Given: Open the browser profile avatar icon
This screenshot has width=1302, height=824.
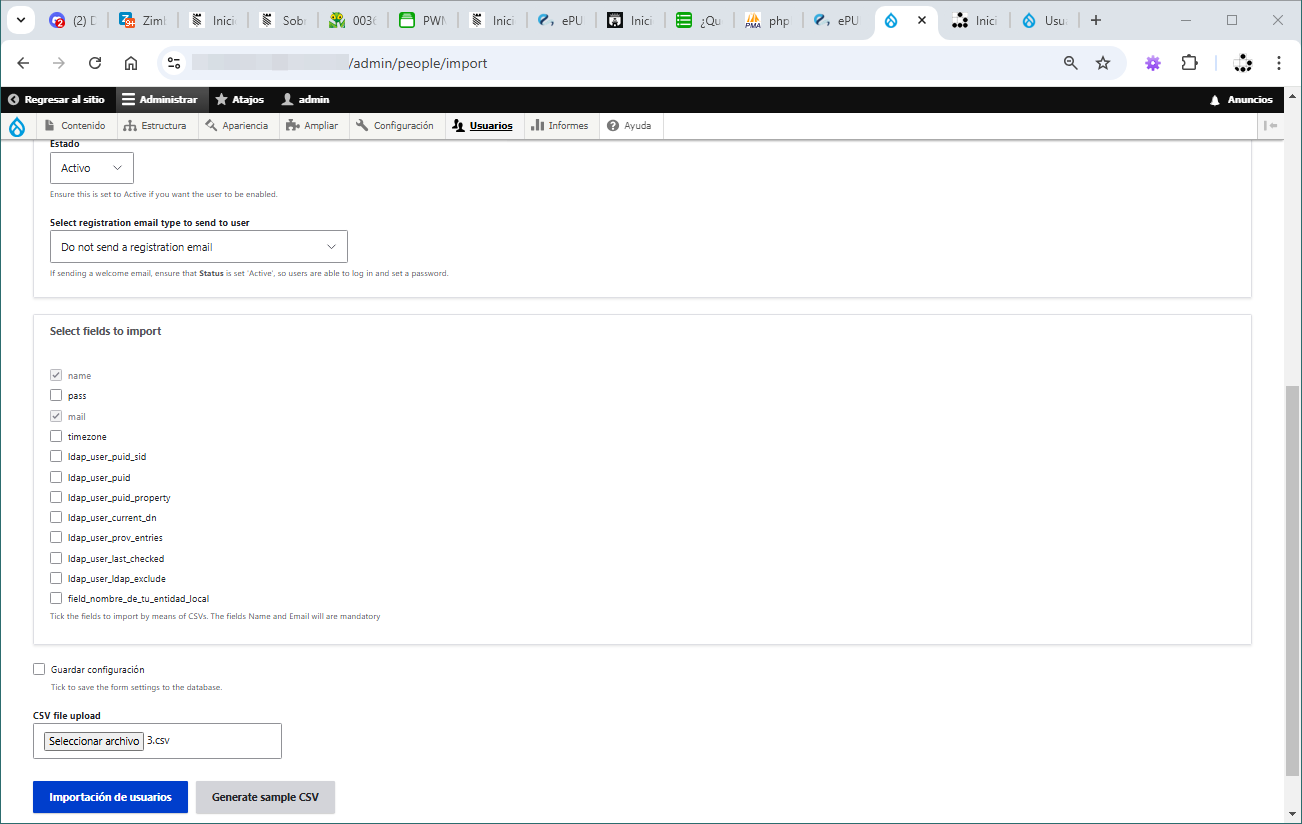Looking at the screenshot, I should click(x=1243, y=63).
